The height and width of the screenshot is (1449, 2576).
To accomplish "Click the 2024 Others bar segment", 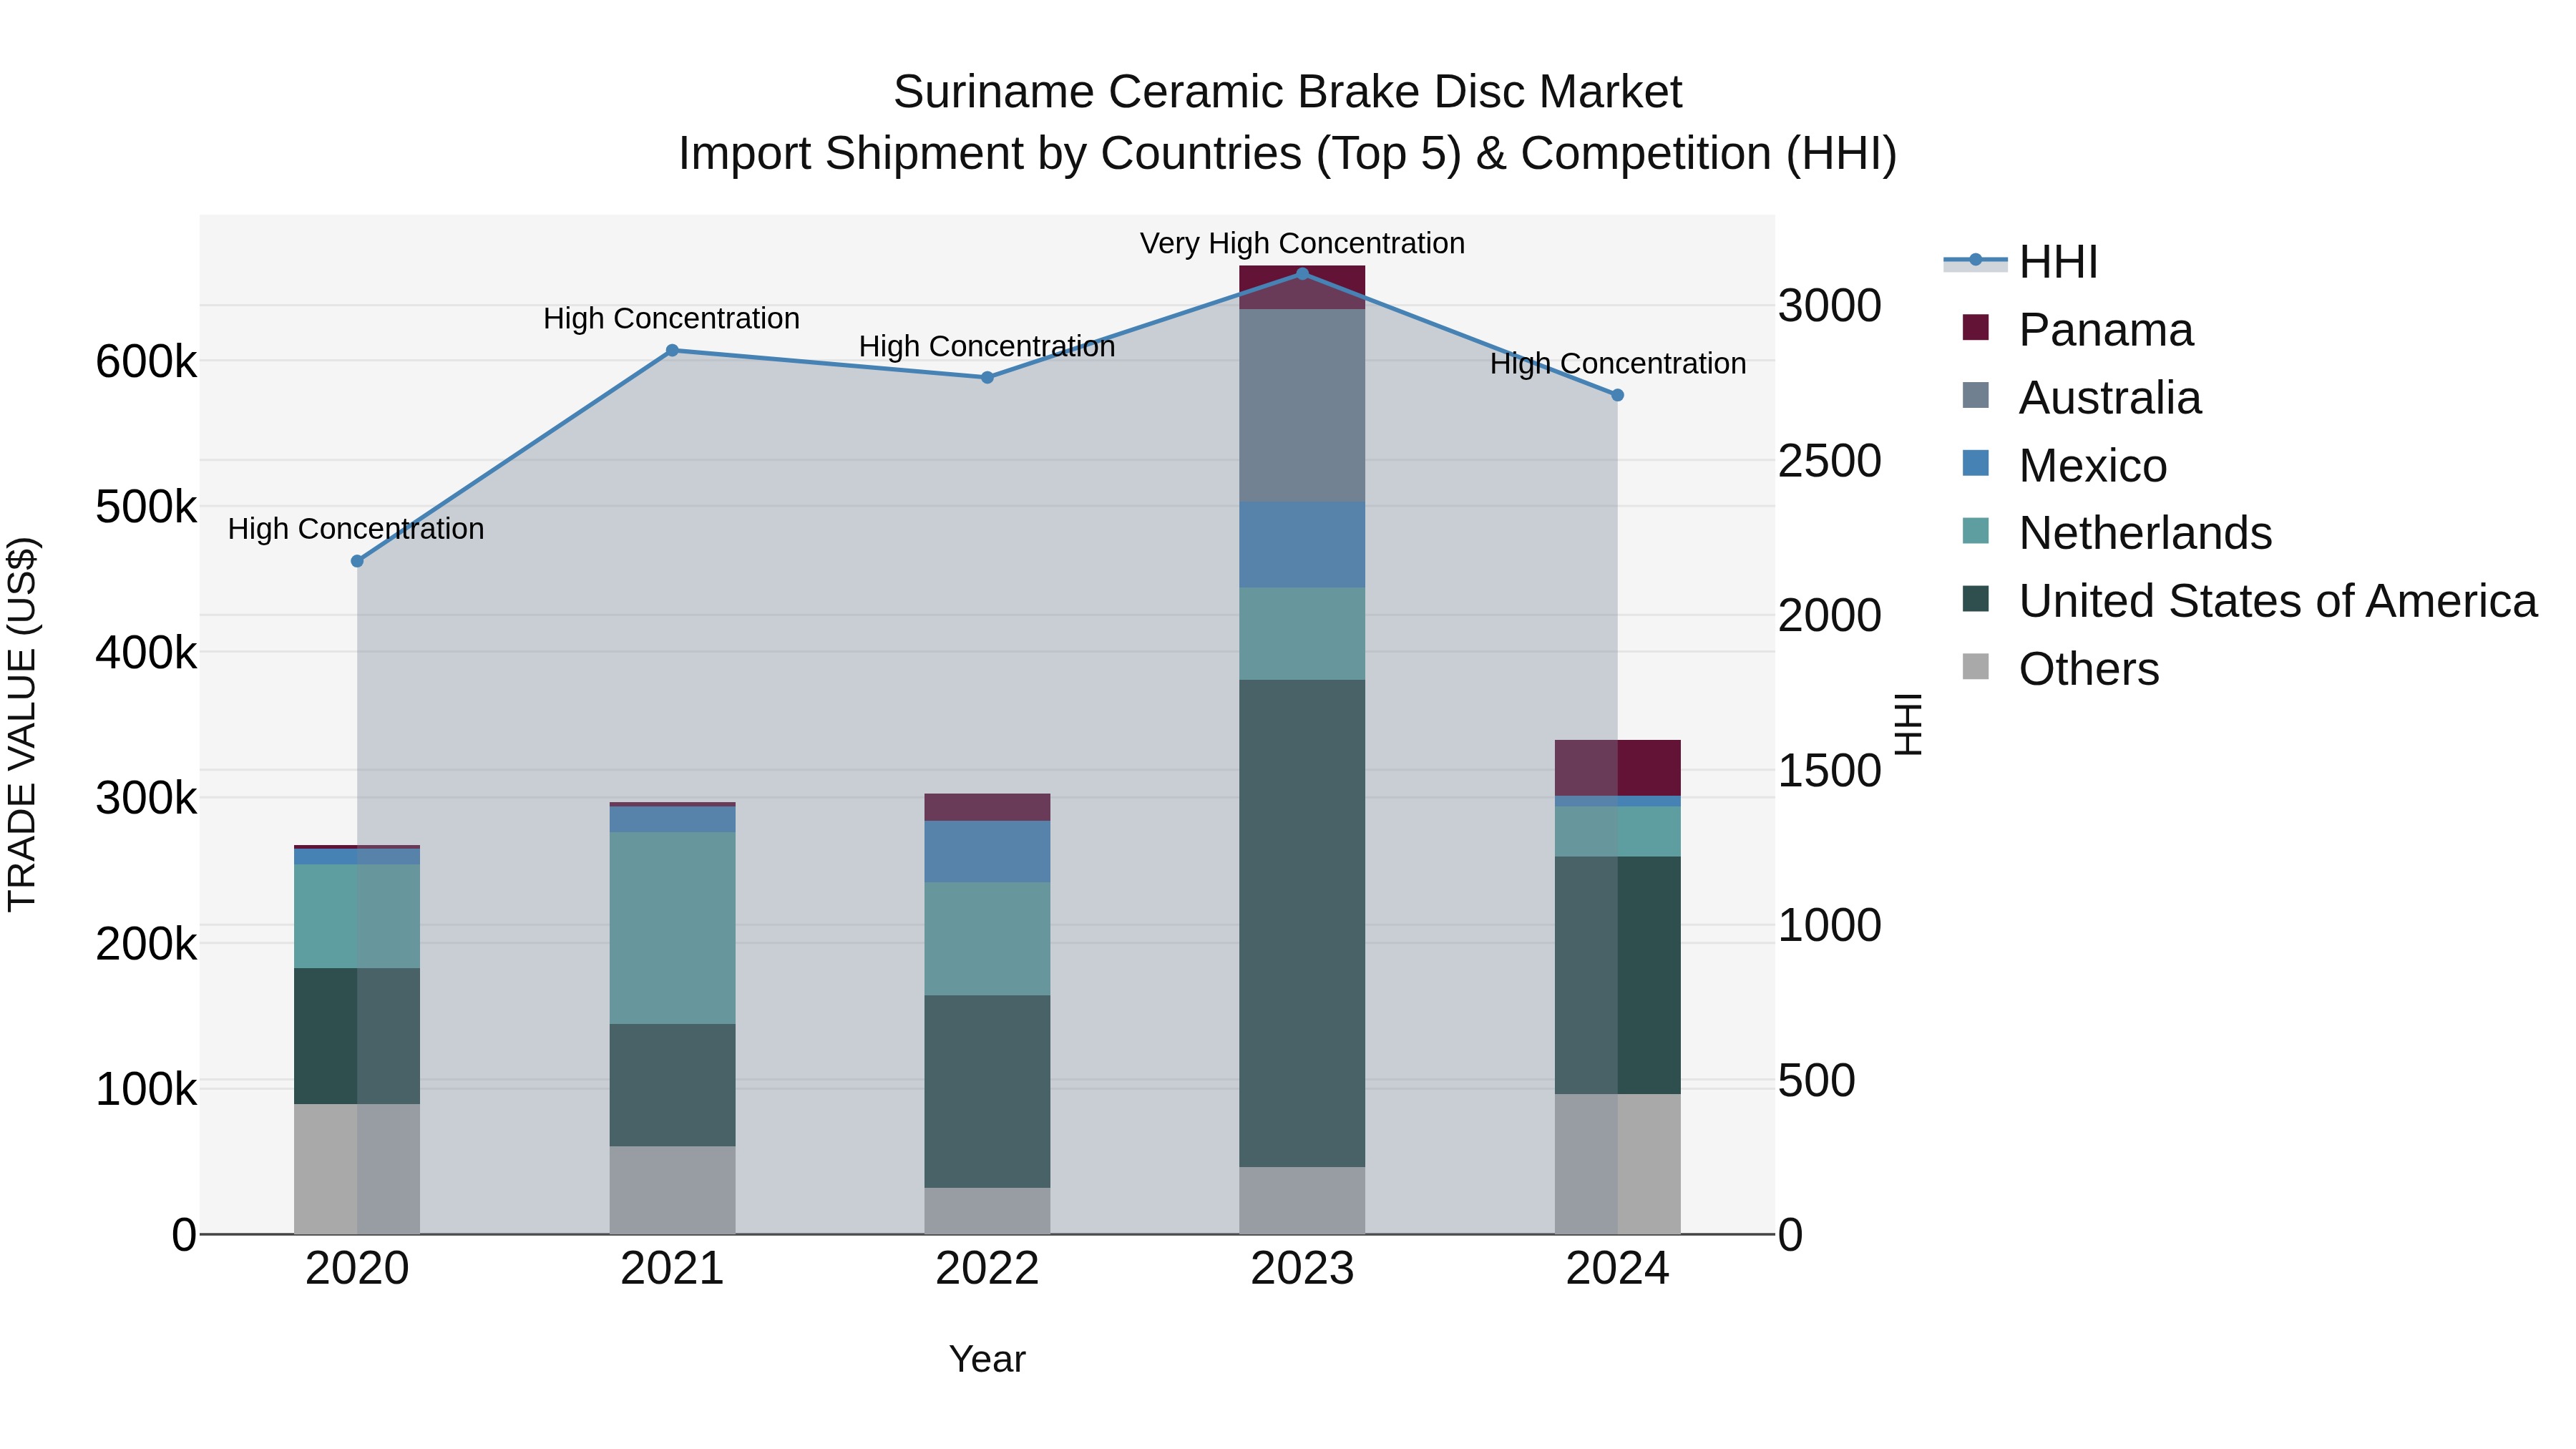I will coord(1617,1164).
